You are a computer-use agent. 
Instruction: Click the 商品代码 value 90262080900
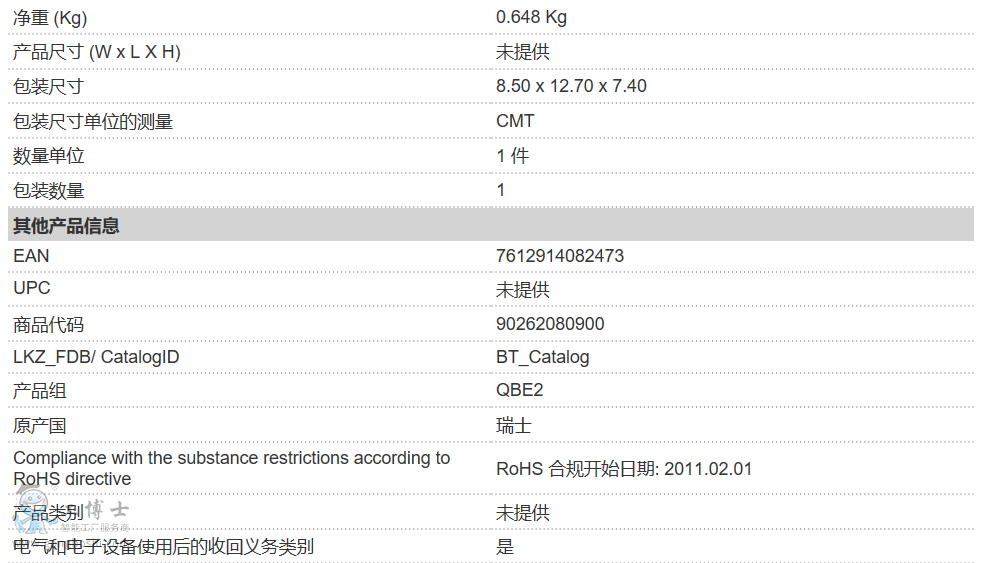550,324
